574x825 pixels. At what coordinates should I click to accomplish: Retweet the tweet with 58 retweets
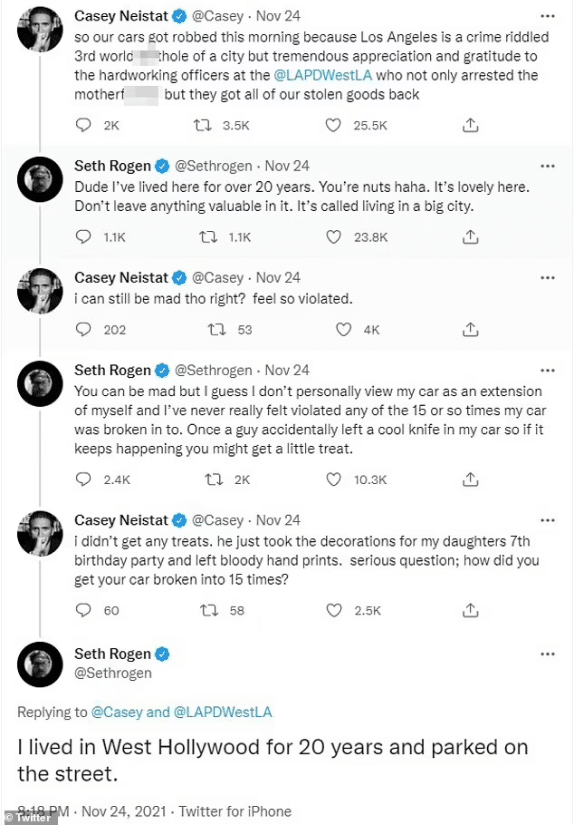pyautogui.click(x=209, y=610)
